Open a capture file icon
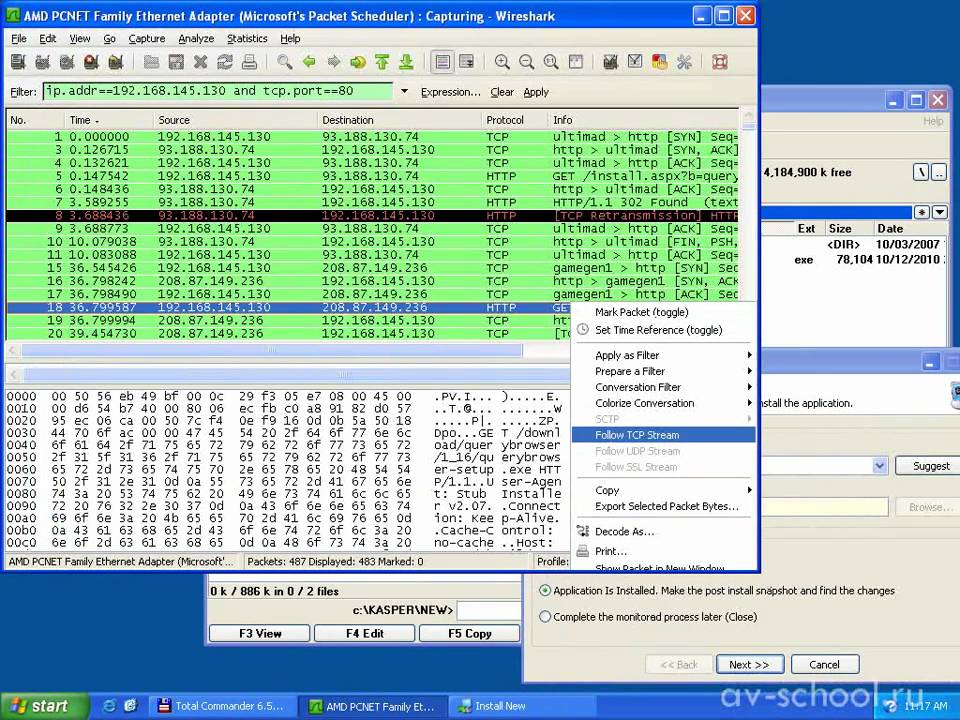The width and height of the screenshot is (960, 720). coord(151,62)
